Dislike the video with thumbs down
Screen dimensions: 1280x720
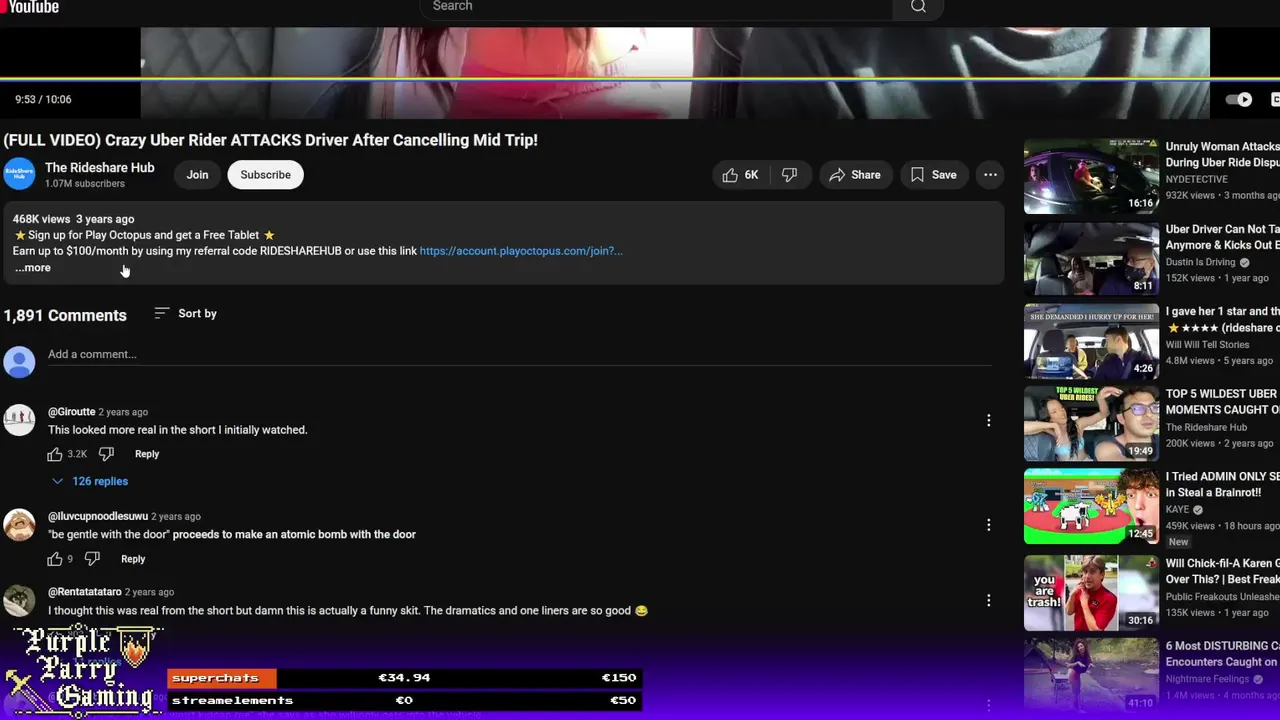point(789,175)
